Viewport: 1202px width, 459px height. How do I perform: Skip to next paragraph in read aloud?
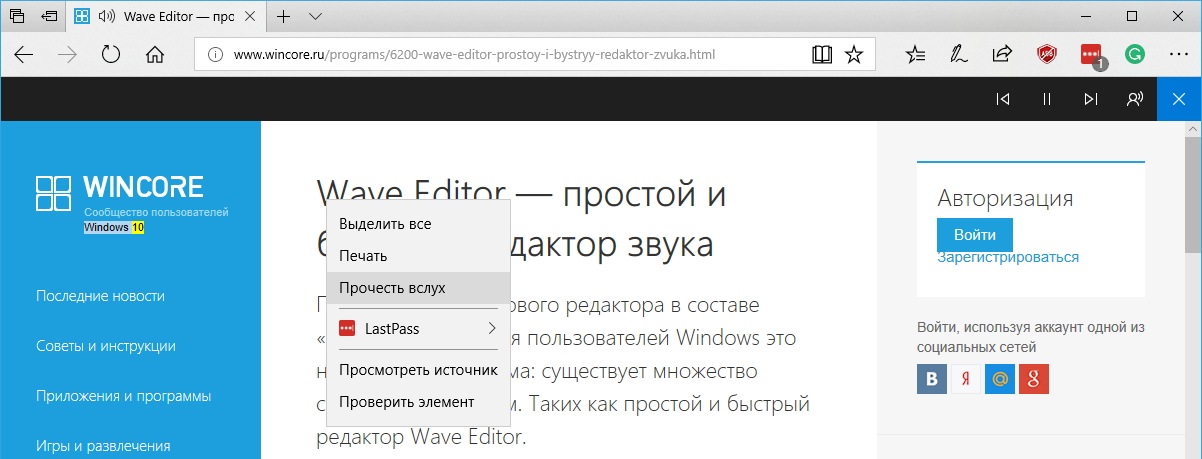(1091, 98)
